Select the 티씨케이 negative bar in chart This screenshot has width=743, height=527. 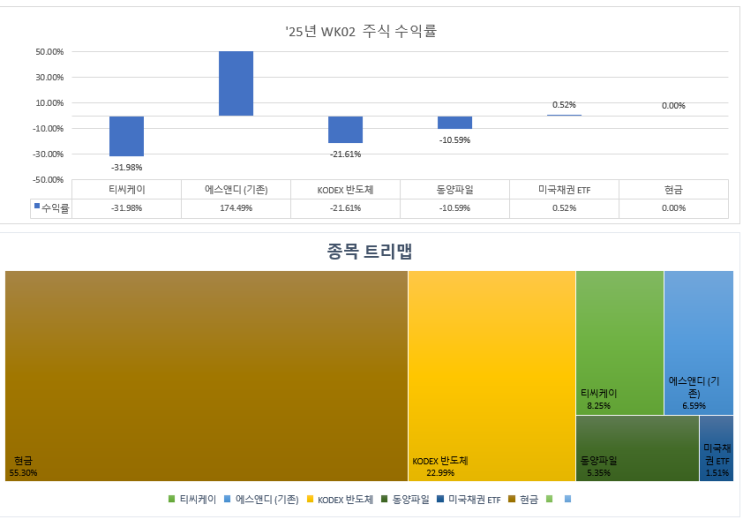tap(127, 136)
